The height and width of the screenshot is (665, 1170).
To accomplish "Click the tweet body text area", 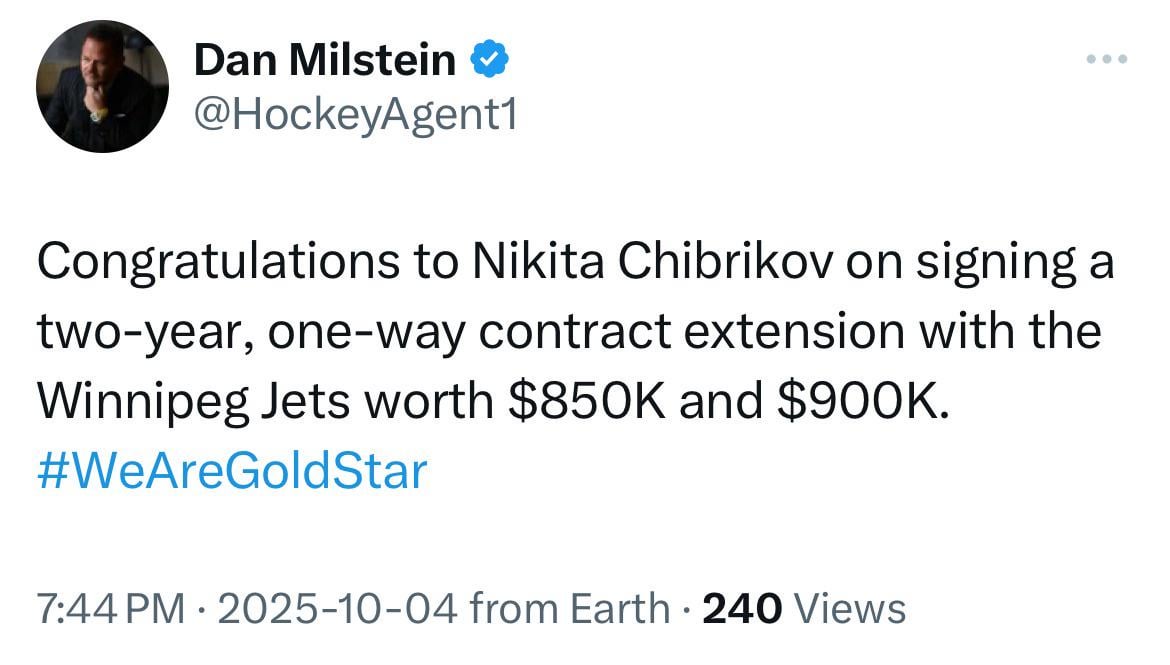I will tap(575, 330).
